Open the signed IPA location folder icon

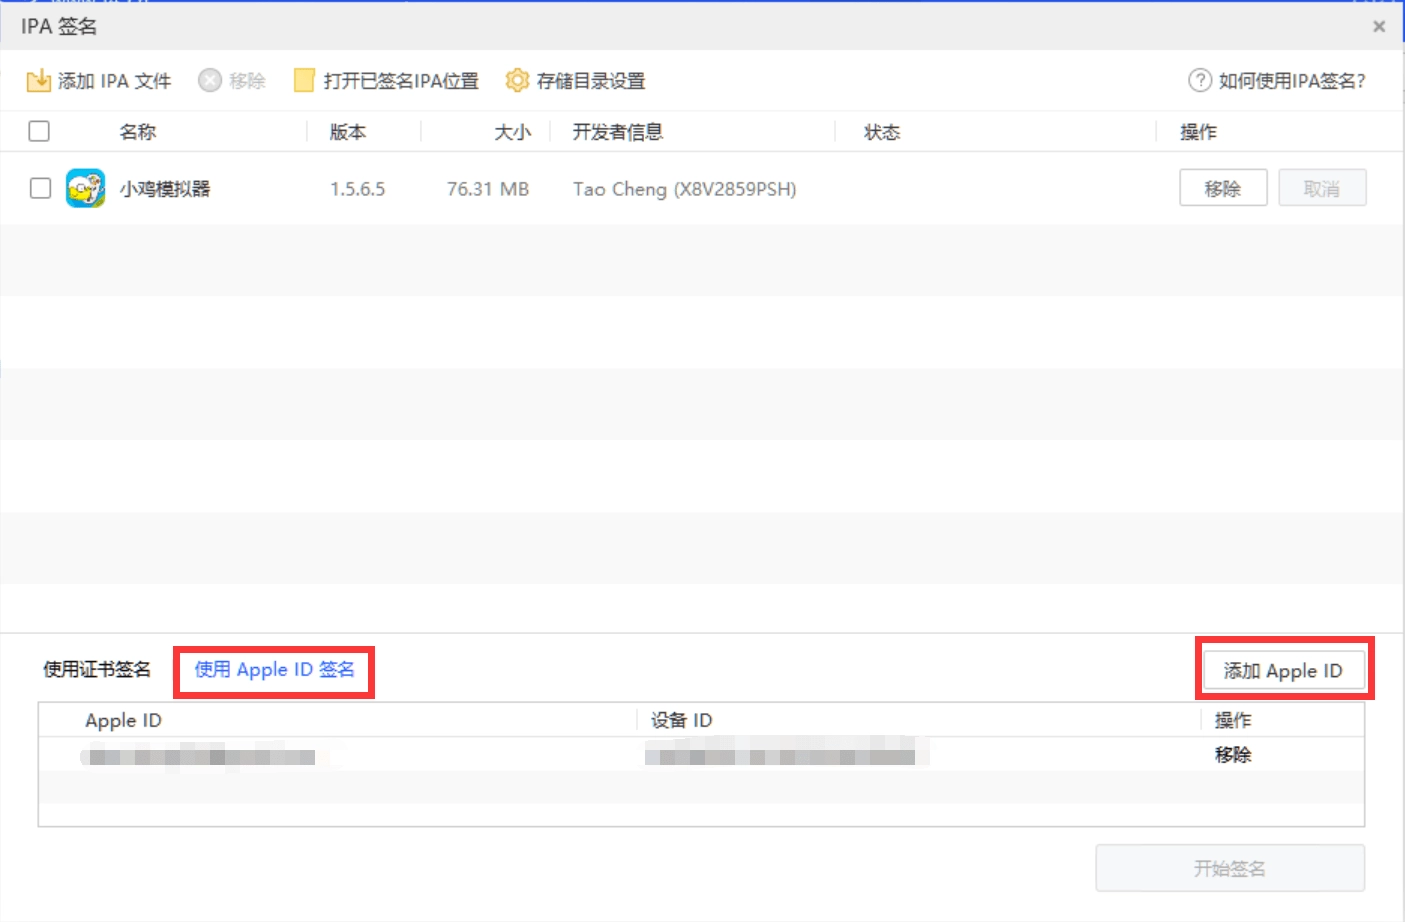pyautogui.click(x=304, y=81)
